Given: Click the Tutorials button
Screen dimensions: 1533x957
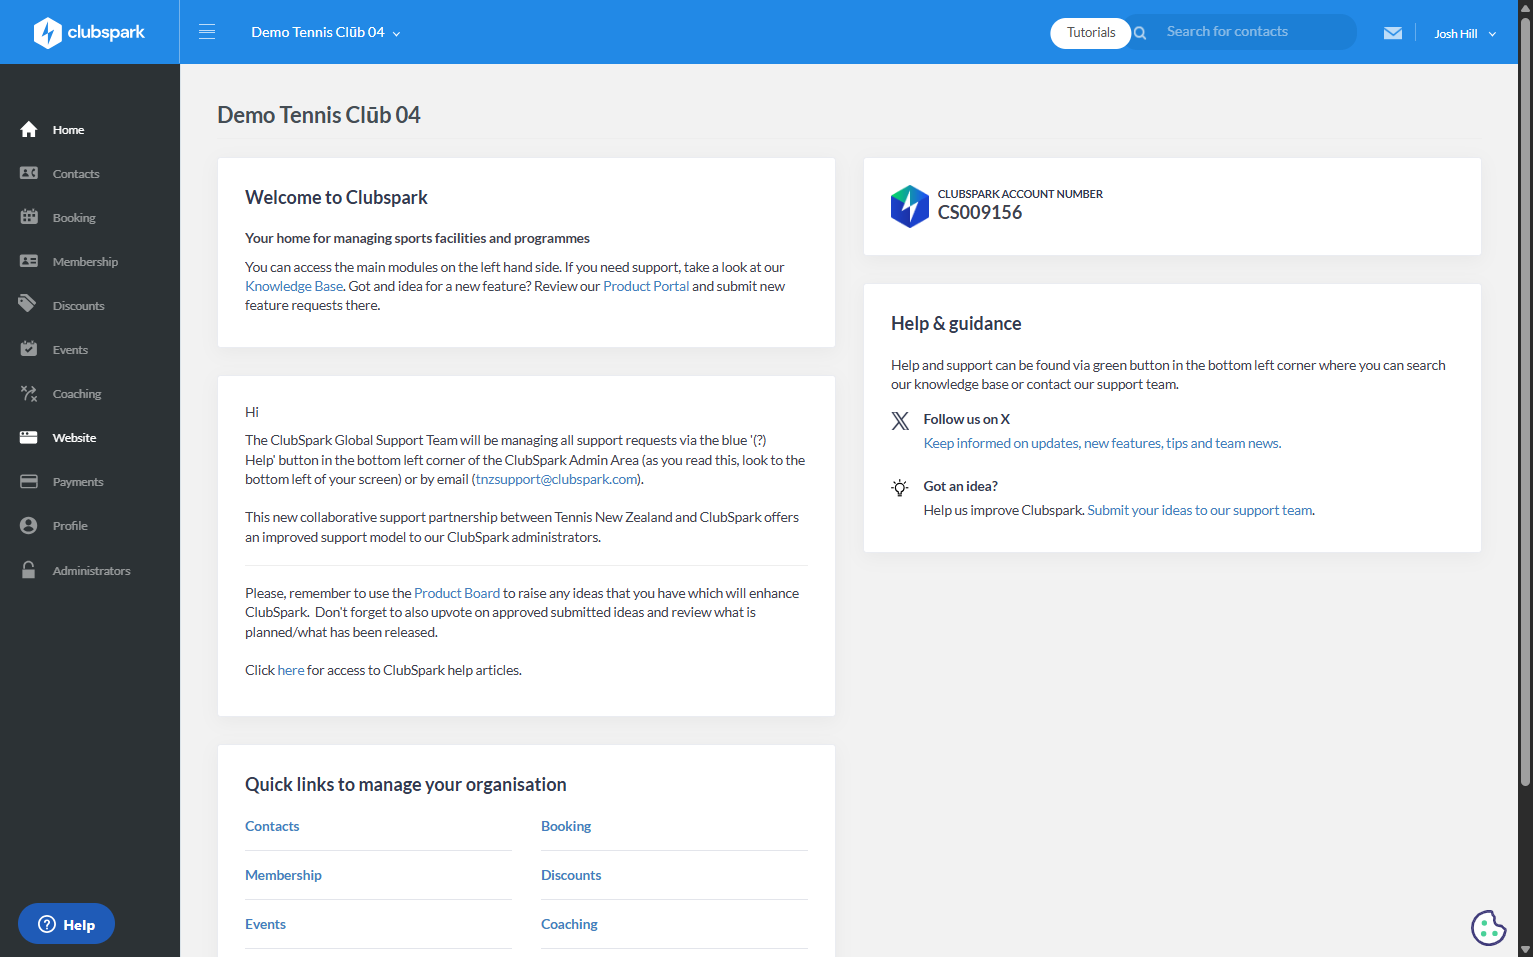Looking at the screenshot, I should tap(1091, 33).
